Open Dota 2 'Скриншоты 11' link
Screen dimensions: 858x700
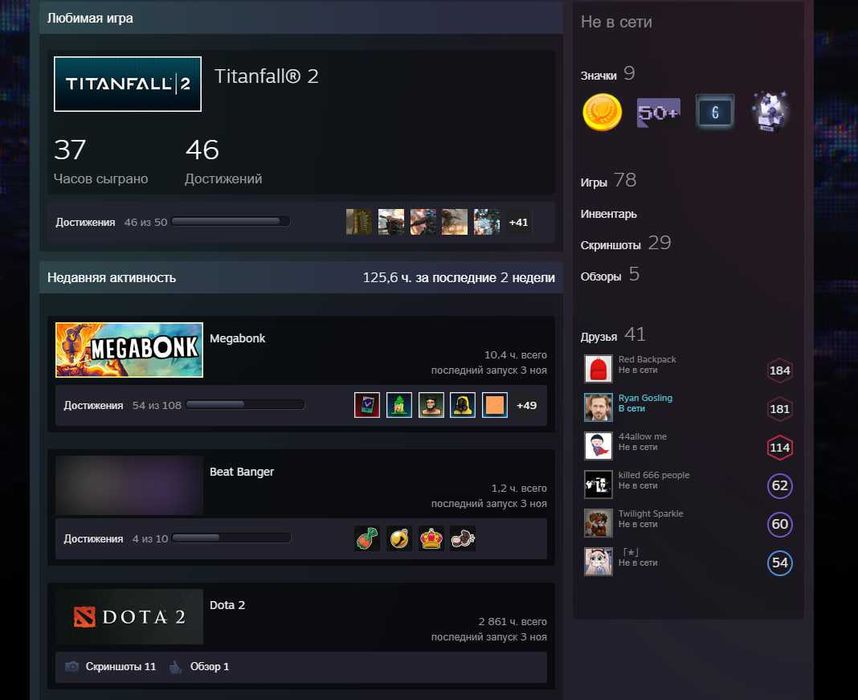coord(120,667)
